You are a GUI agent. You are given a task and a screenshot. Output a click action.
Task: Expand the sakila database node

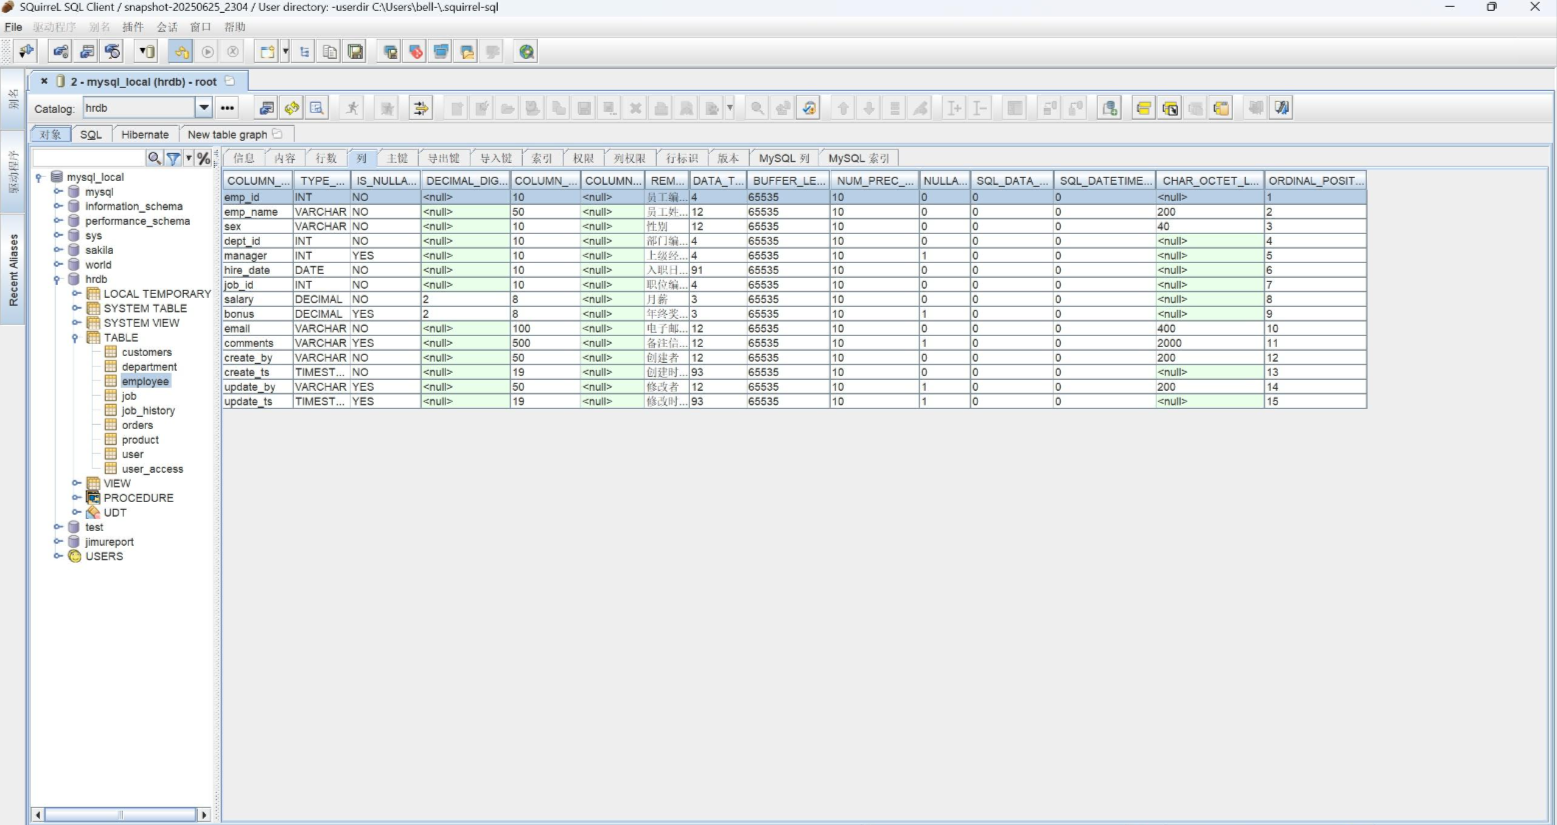tap(58, 250)
